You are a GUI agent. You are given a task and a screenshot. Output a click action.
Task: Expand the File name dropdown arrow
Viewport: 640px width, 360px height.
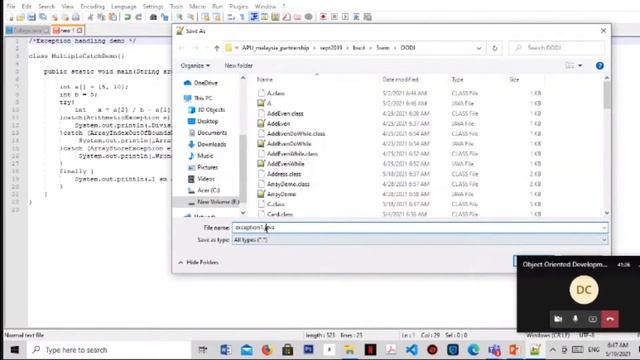(x=604, y=228)
